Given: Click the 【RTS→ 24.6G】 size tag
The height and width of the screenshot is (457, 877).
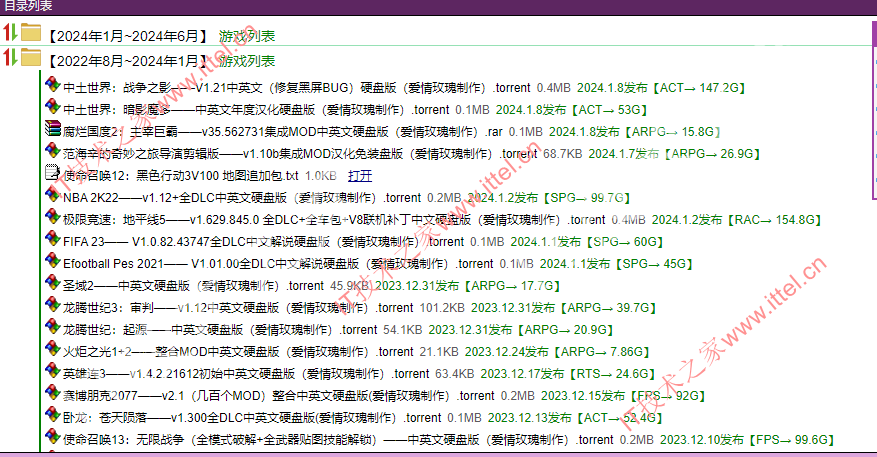Looking at the screenshot, I should pyautogui.click(x=612, y=374).
